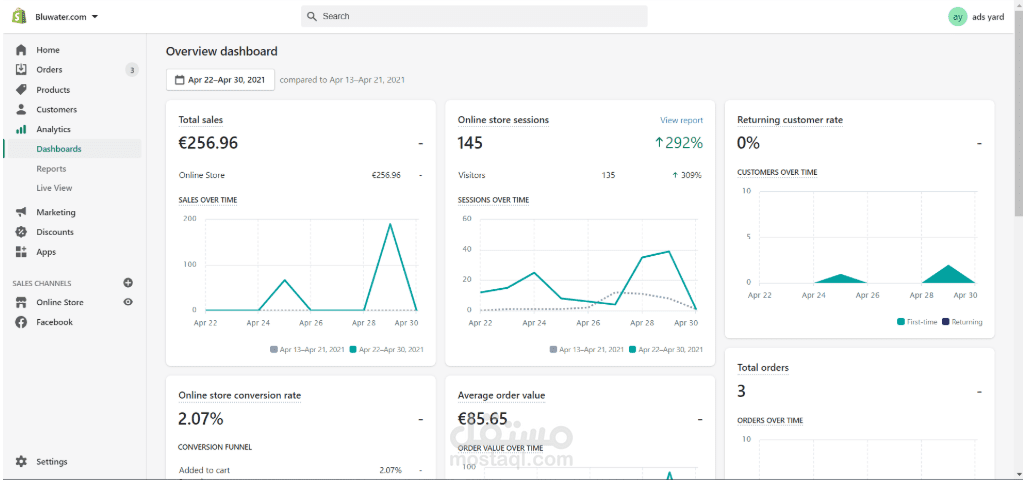Click the ads yard account name

[x=988, y=17]
